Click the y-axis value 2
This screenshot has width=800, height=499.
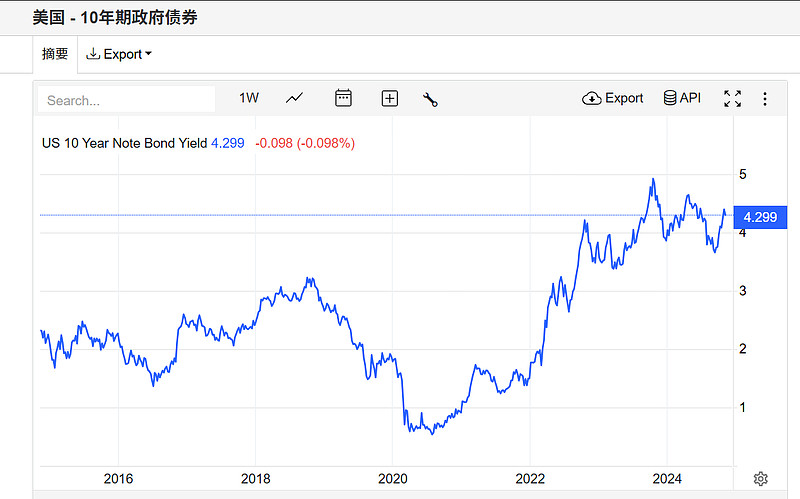click(743, 349)
